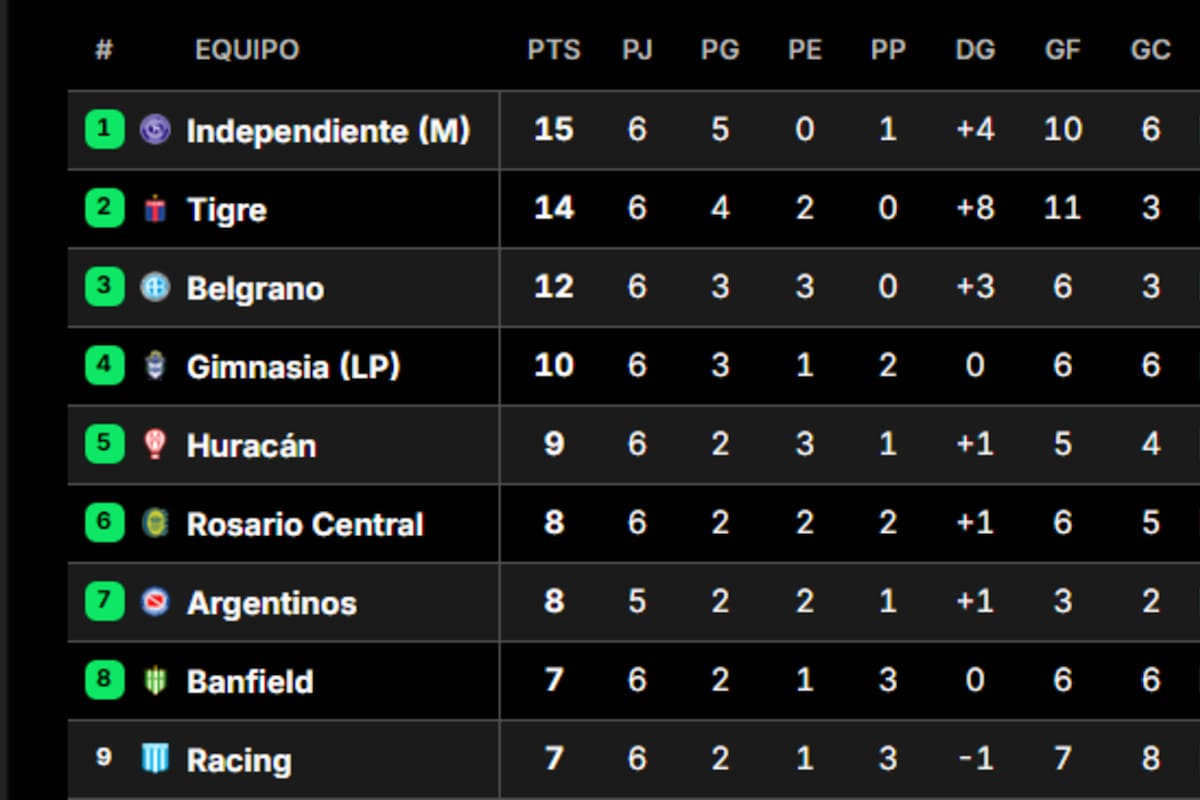Viewport: 1200px width, 800px height.
Task: Sort by the DG column header
Action: (x=975, y=50)
